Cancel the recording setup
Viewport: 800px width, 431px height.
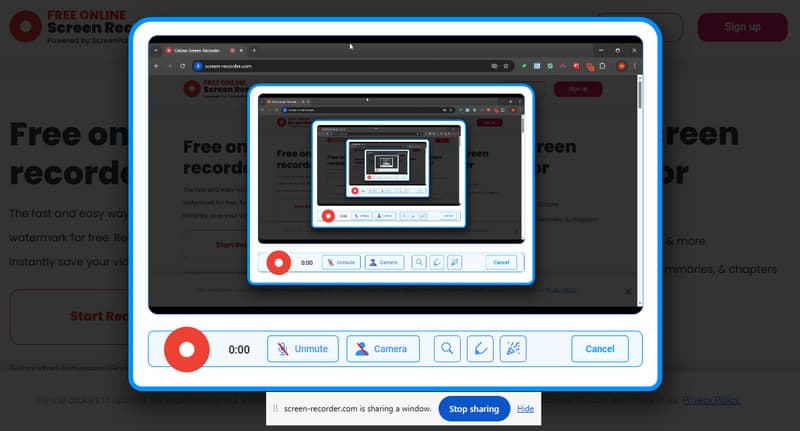tap(599, 349)
